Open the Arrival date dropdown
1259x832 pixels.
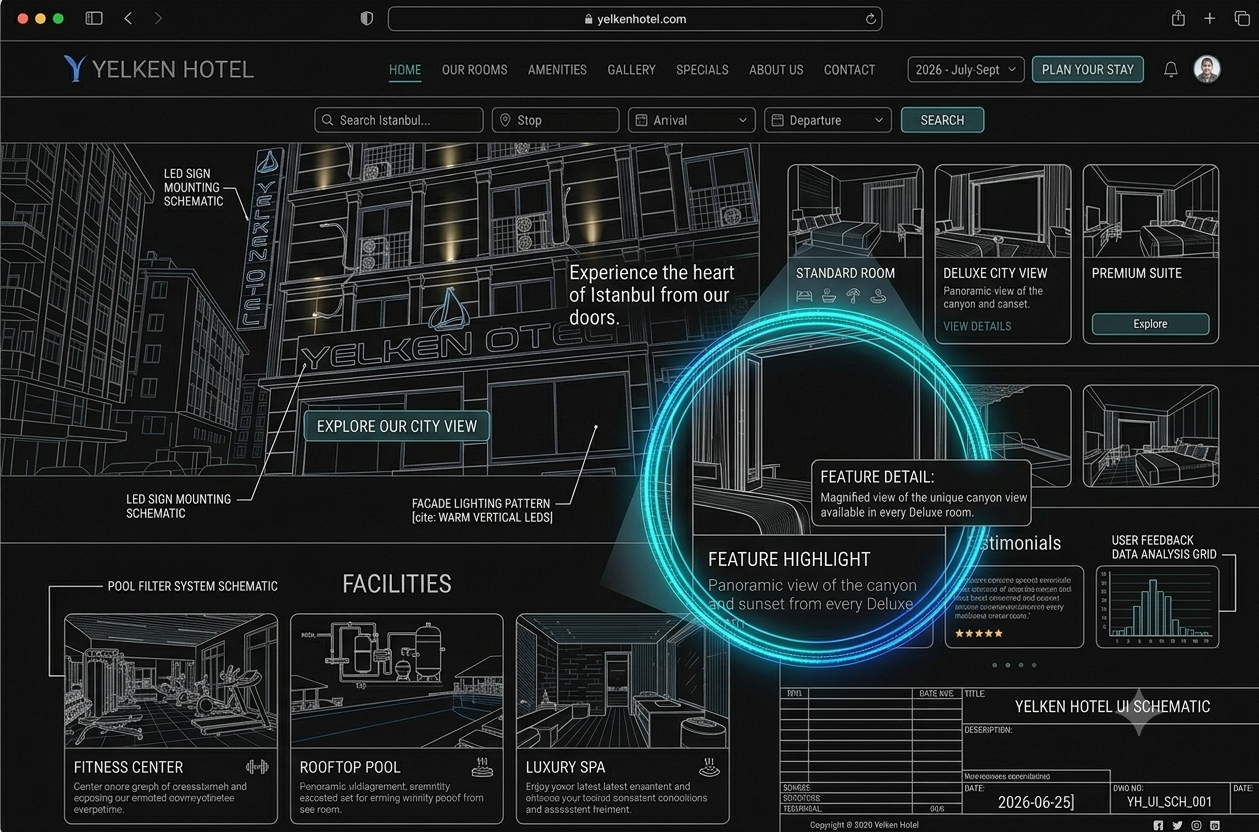(x=691, y=120)
